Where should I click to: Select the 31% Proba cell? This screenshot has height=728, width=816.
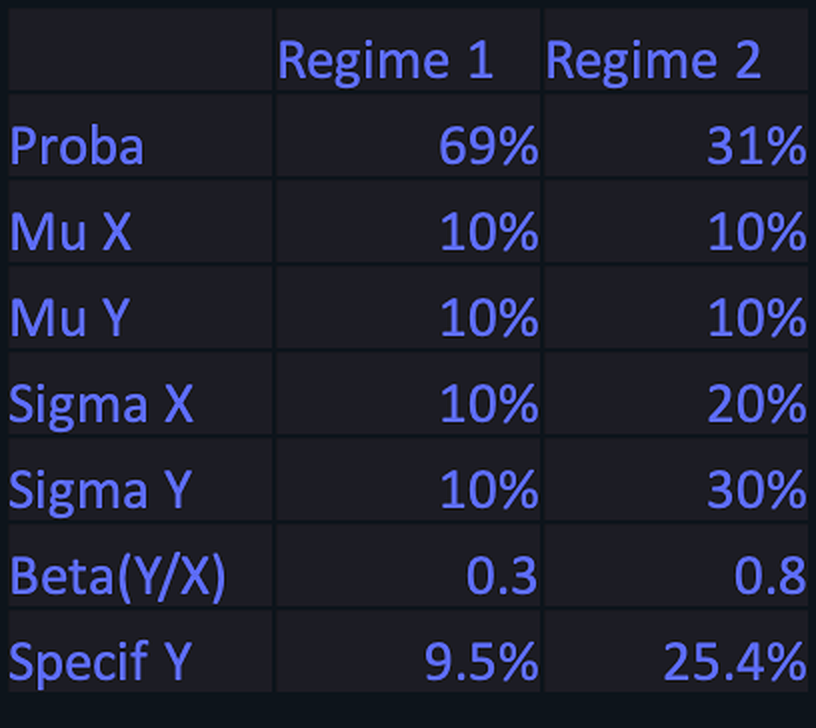(676, 135)
